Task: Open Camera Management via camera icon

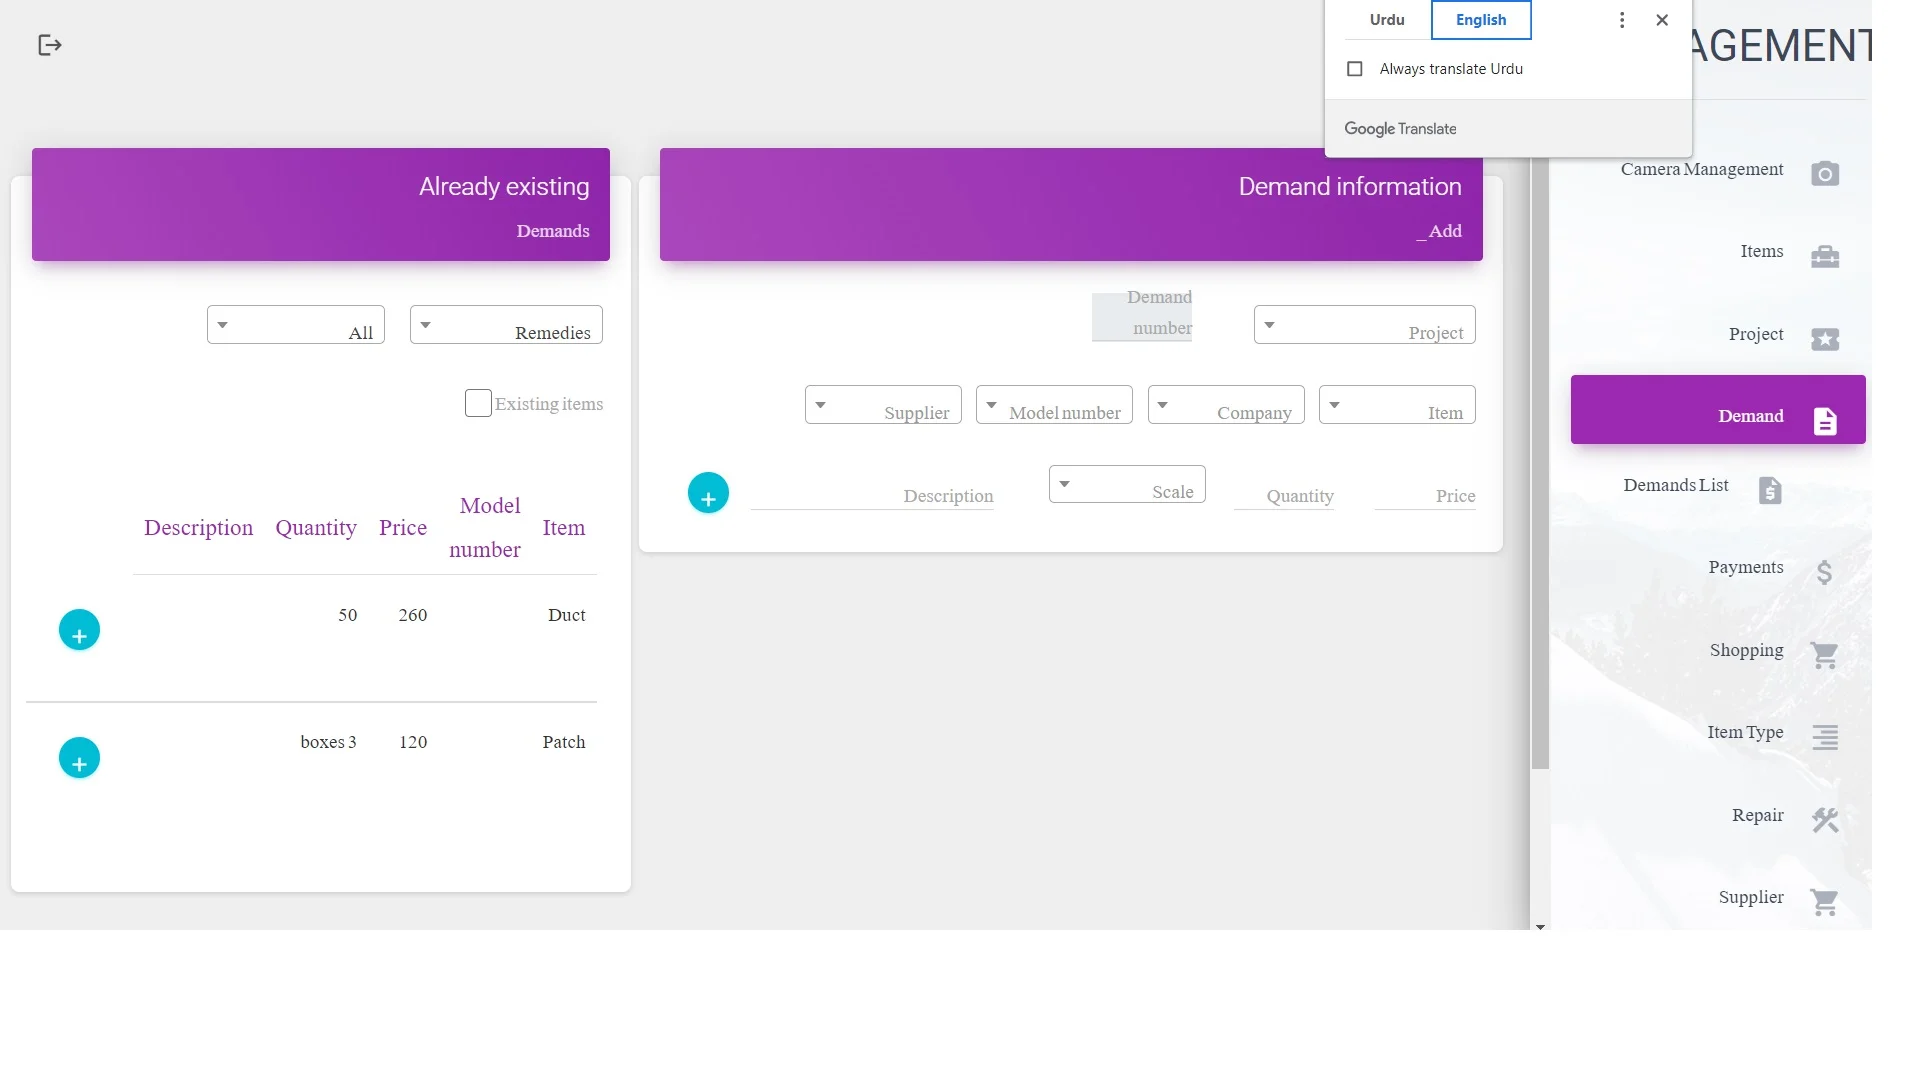Action: point(1824,173)
